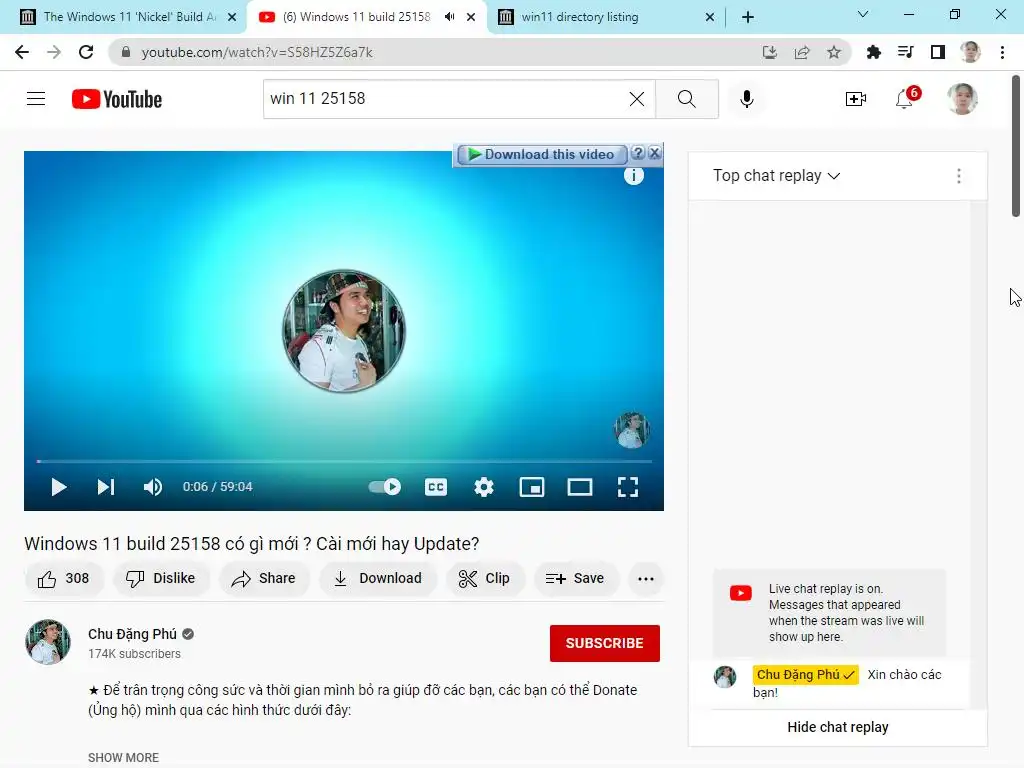Open browser extensions puzzle icon
1024x768 pixels.
pyautogui.click(x=873, y=52)
